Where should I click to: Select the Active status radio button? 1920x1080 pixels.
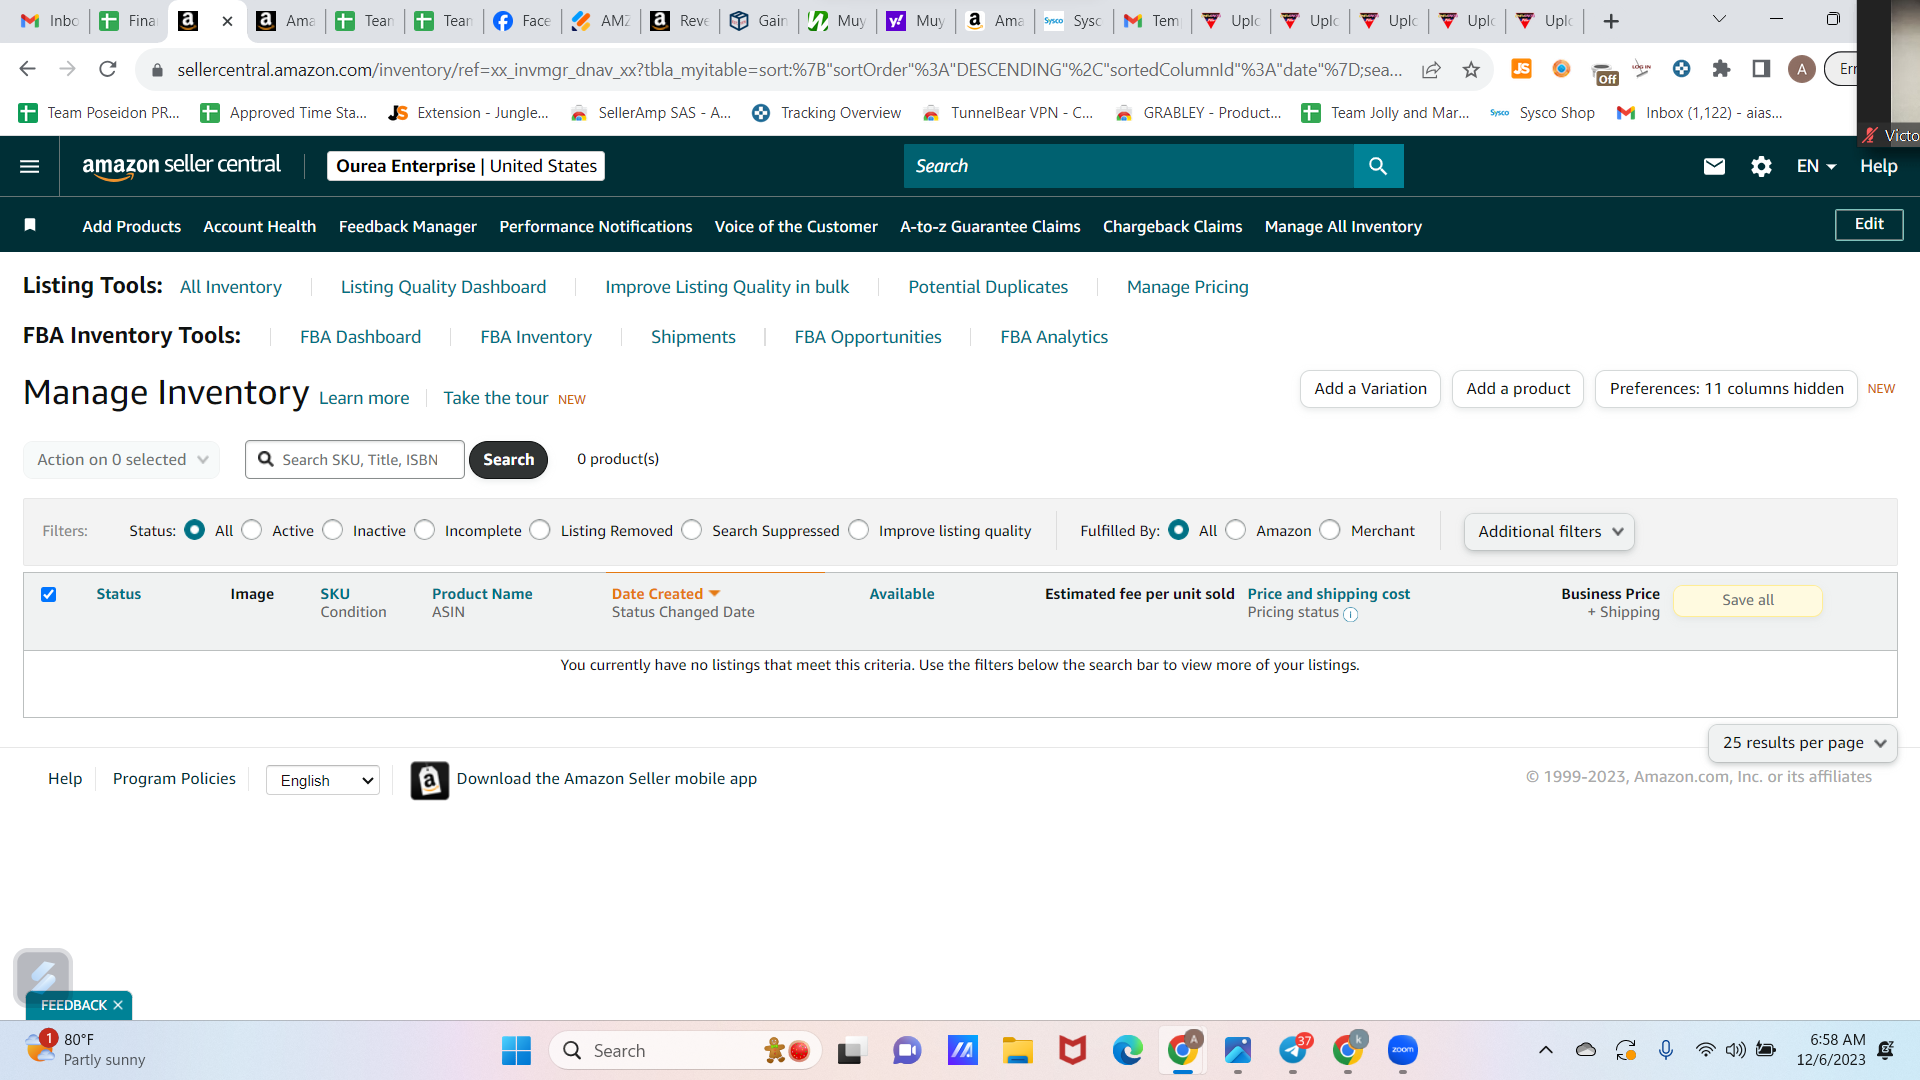(252, 530)
